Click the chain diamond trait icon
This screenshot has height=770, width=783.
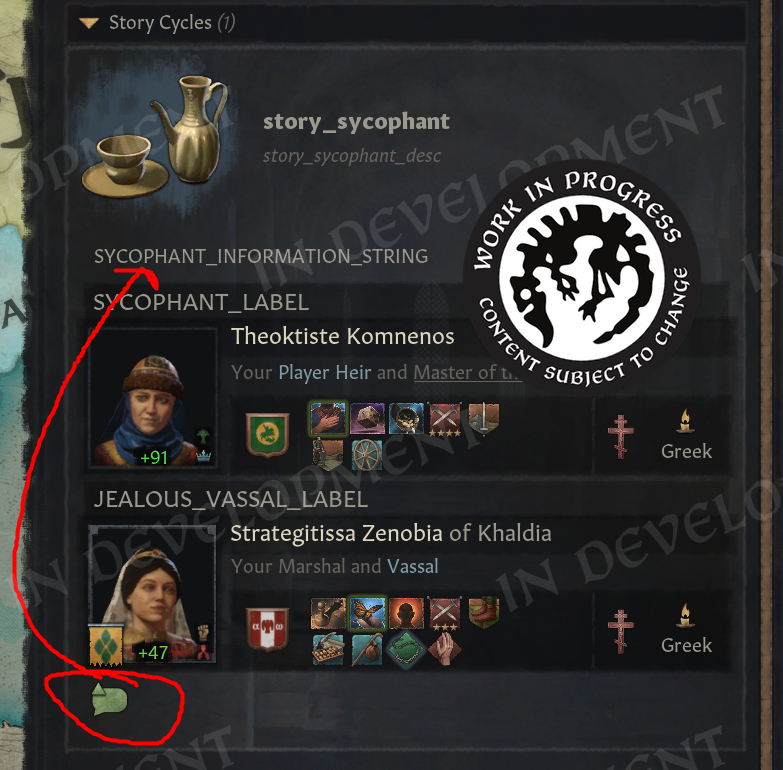click(x=406, y=649)
